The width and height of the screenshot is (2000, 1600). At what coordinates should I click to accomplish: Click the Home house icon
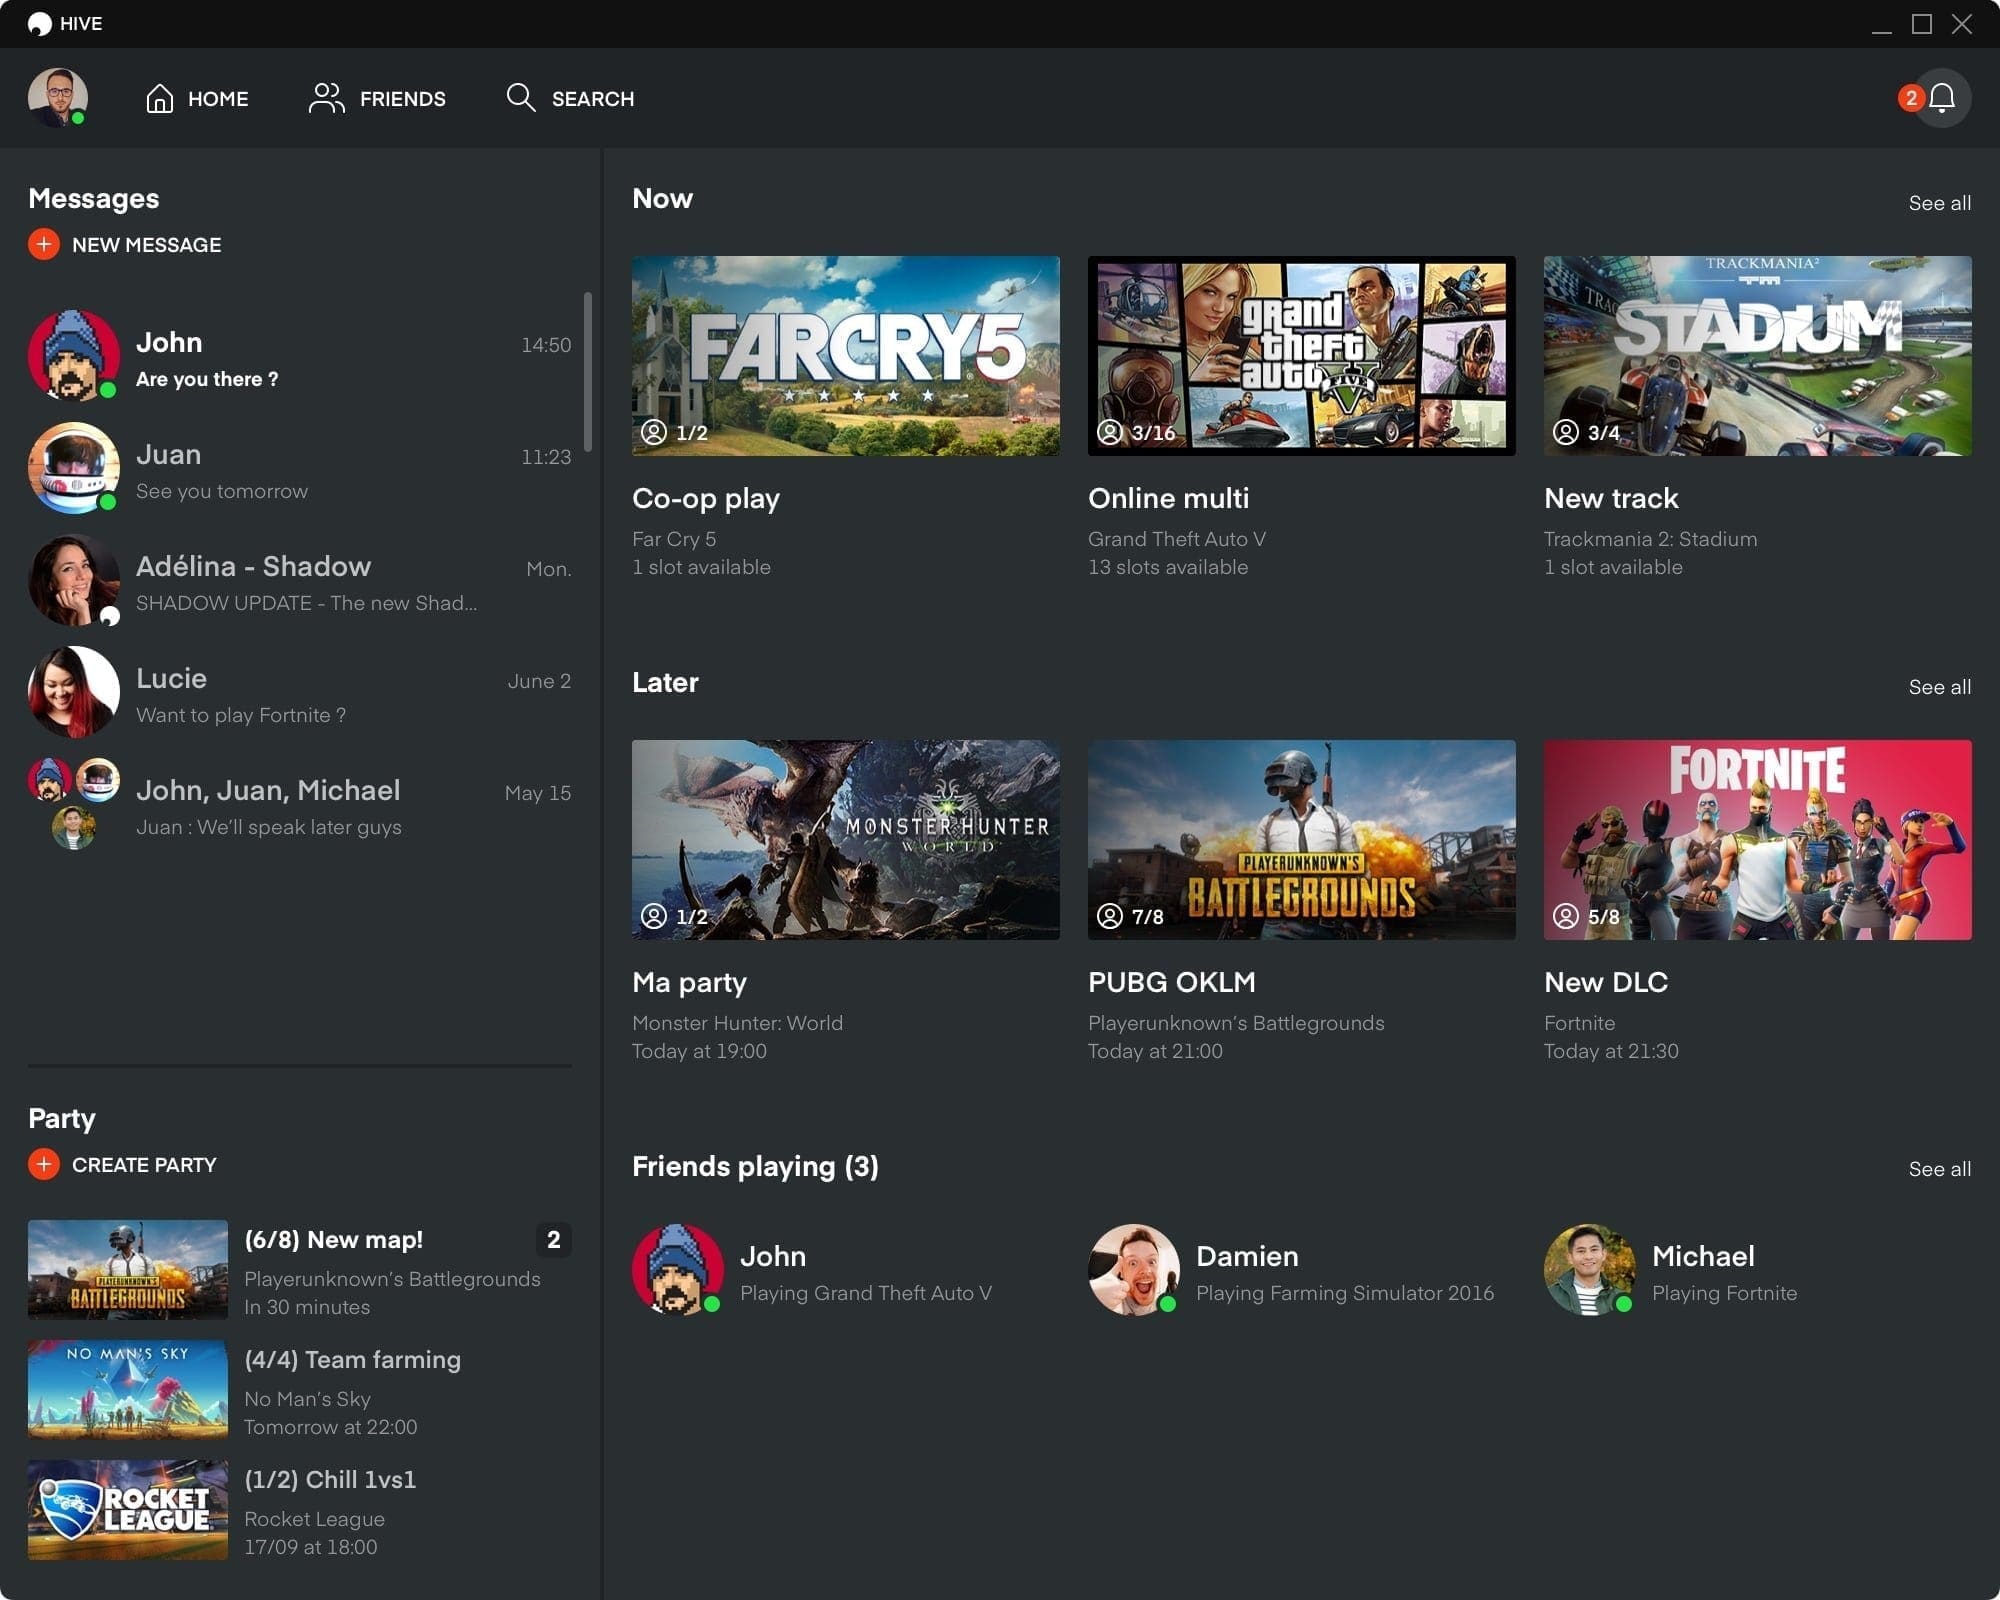point(160,98)
